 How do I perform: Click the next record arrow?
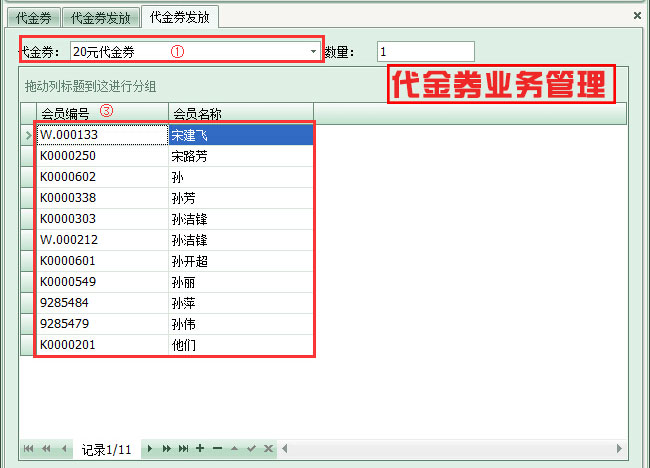pyautogui.click(x=151, y=449)
